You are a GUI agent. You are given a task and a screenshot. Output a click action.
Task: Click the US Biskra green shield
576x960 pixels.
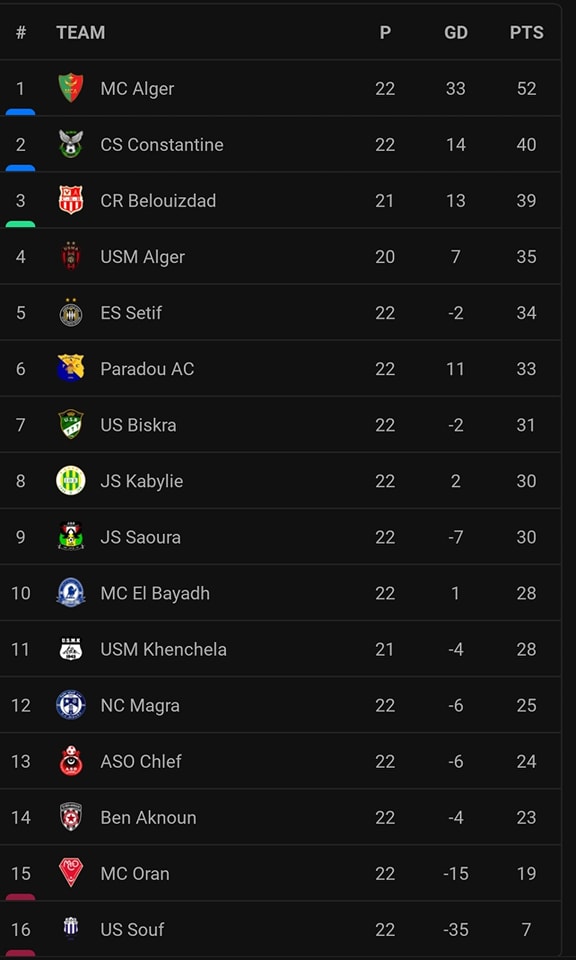(x=70, y=424)
